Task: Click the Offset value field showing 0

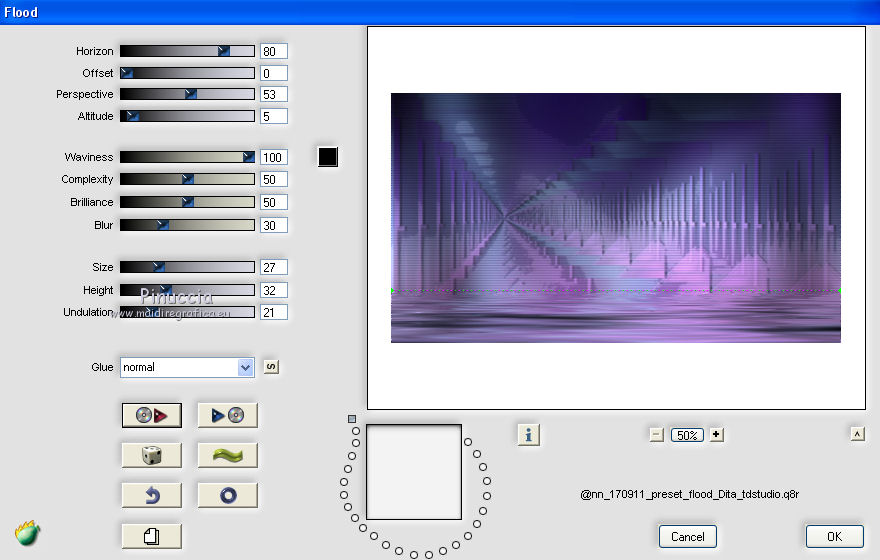Action: pos(274,73)
